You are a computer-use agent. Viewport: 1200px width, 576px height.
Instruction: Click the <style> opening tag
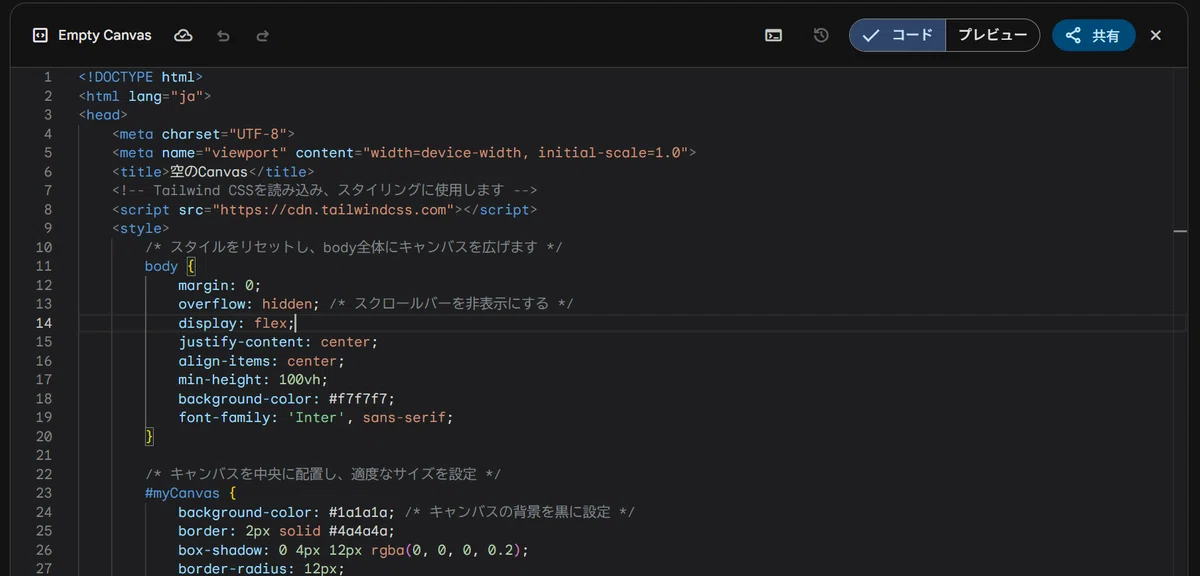[x=140, y=229]
